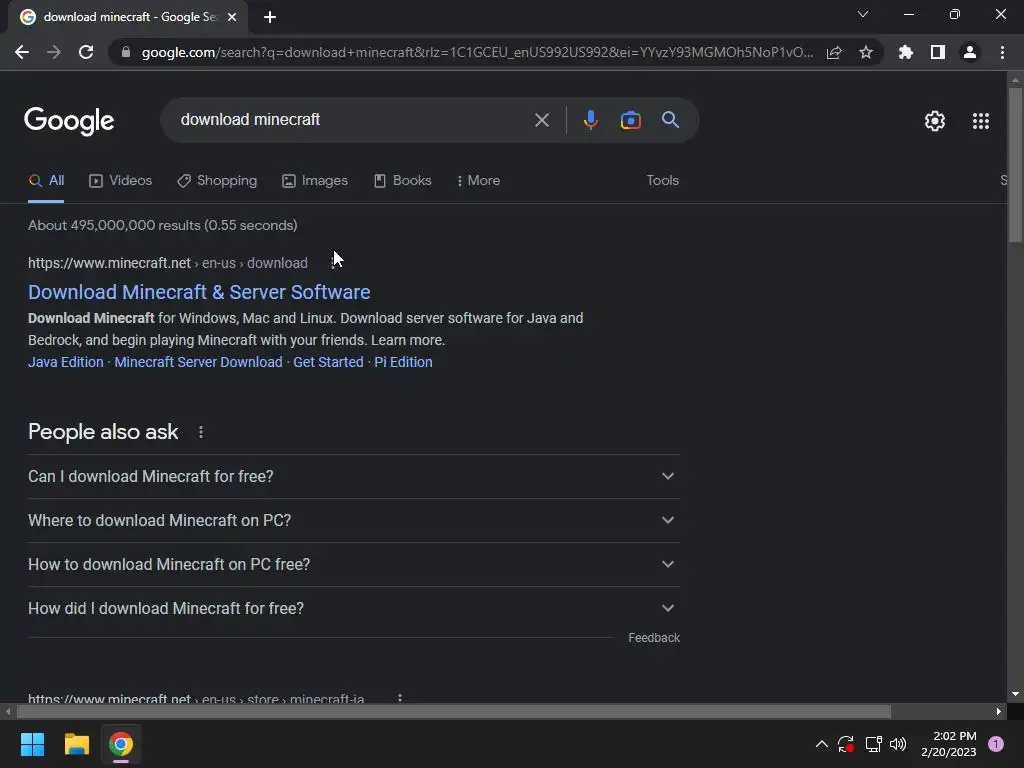1024x768 pixels.
Task: Open the volume control in the tray
Action: coord(898,744)
